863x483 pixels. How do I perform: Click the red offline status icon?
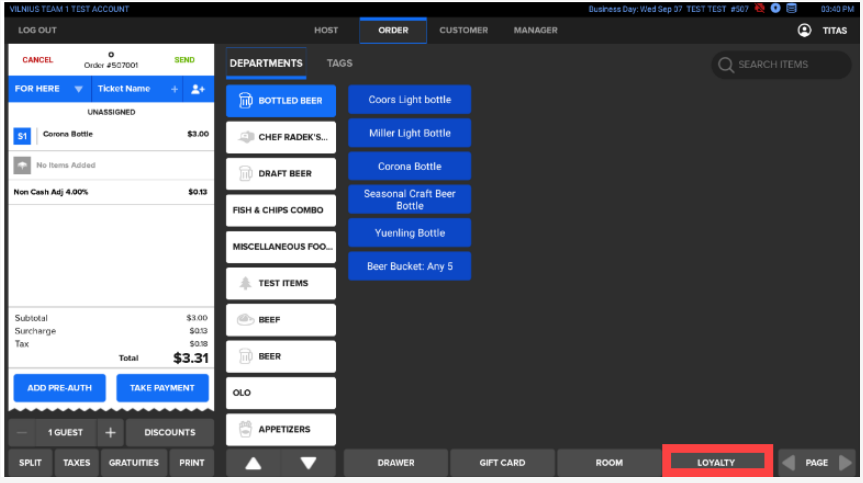click(760, 8)
